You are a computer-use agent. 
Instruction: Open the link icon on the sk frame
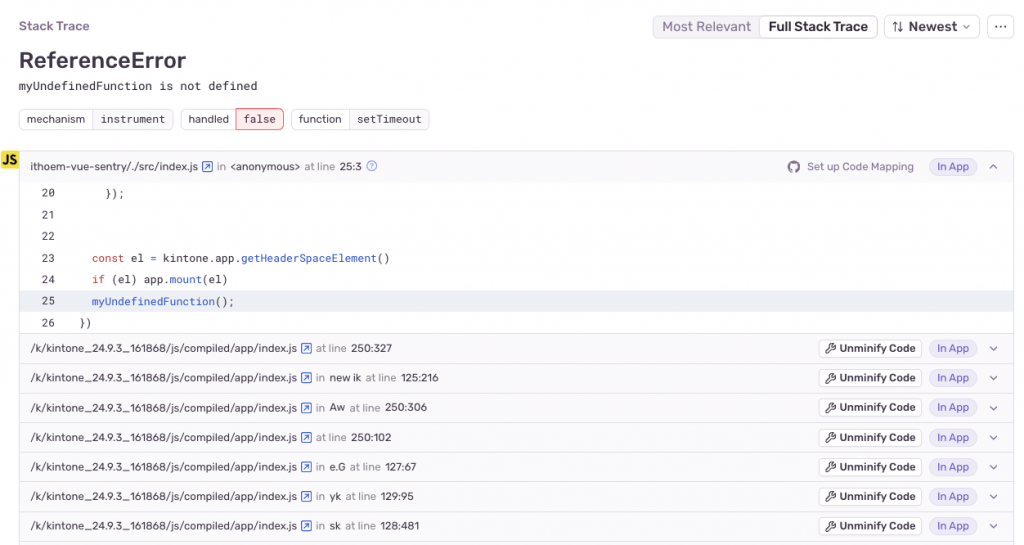click(x=306, y=526)
